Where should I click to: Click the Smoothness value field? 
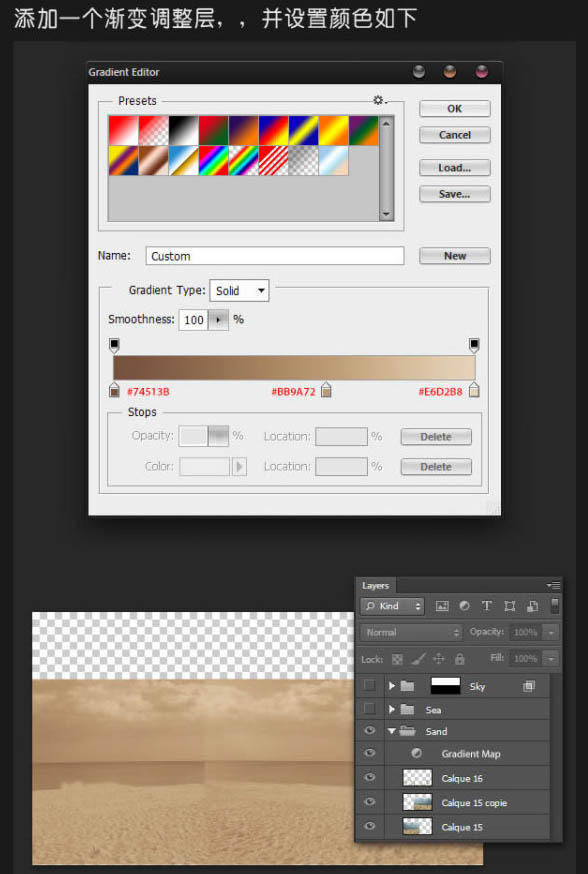pyautogui.click(x=193, y=320)
